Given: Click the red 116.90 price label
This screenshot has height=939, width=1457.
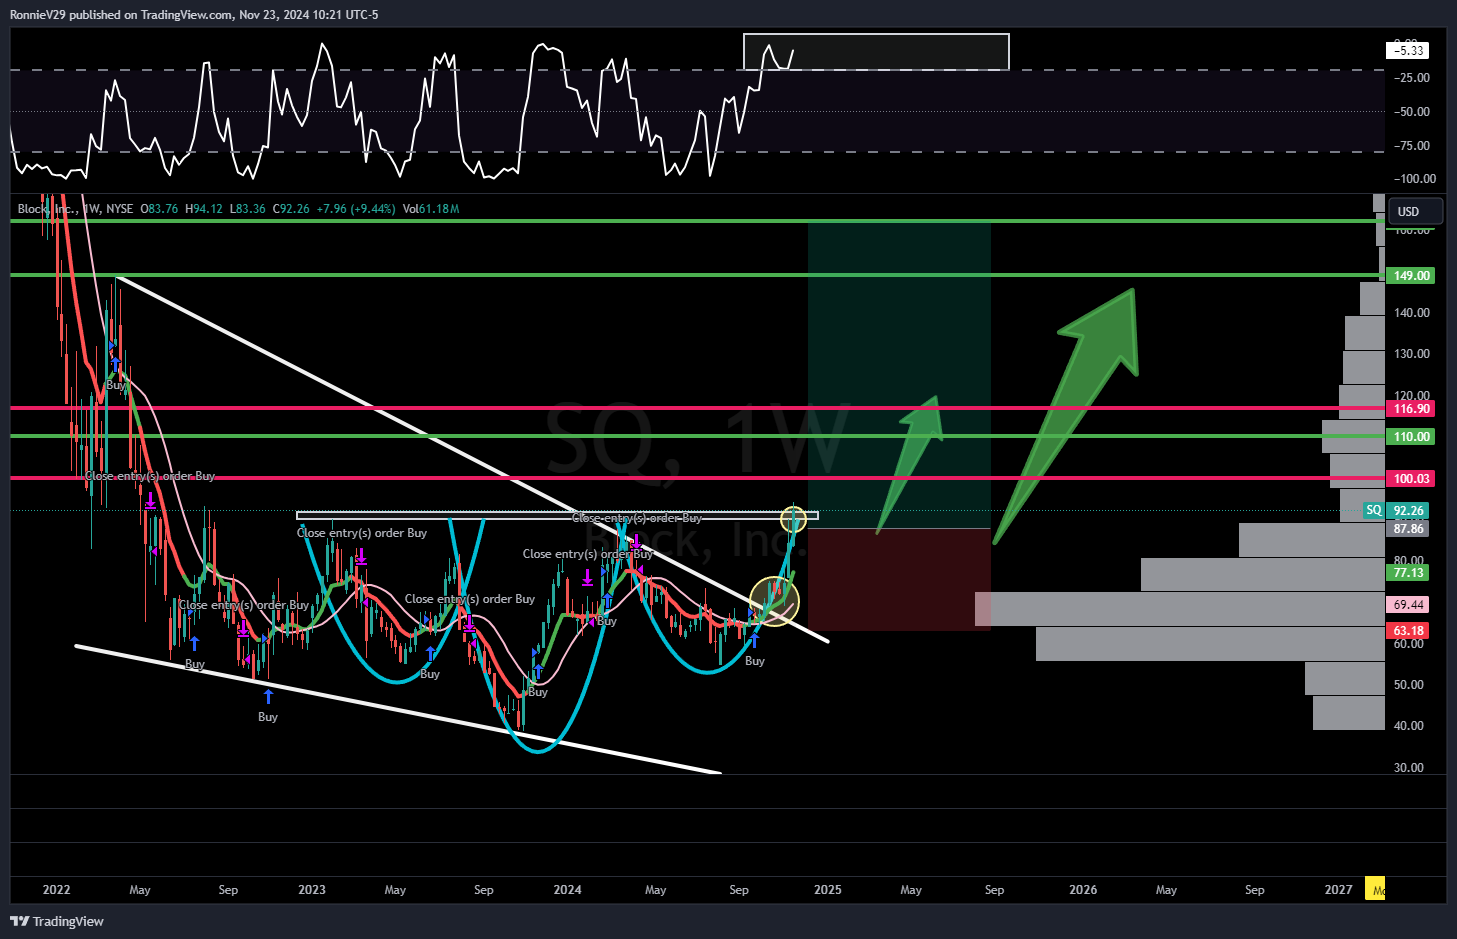Looking at the screenshot, I should [x=1412, y=408].
